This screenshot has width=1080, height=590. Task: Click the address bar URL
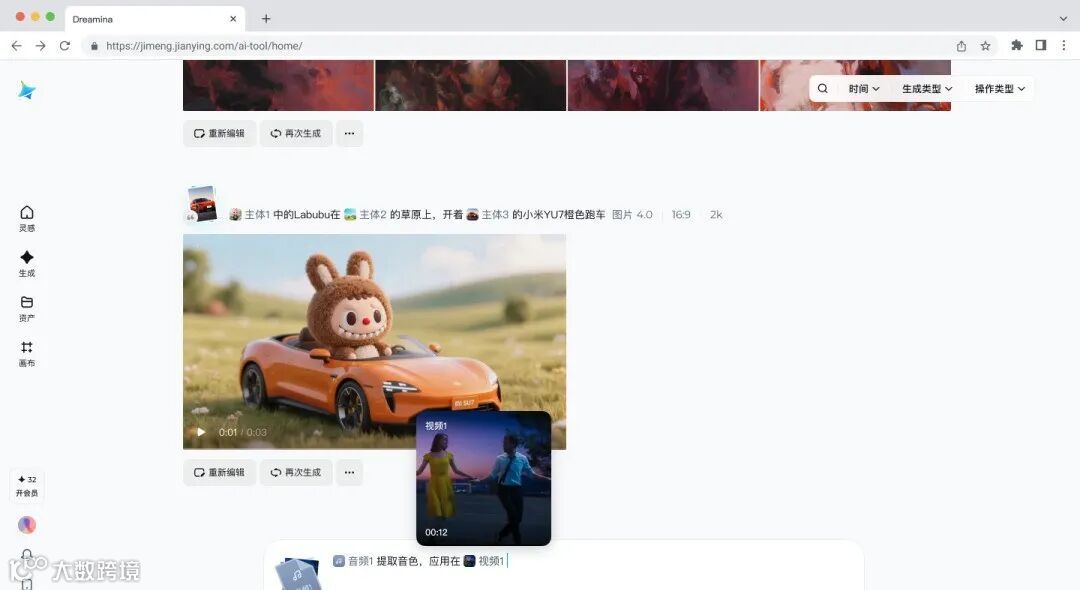204,45
